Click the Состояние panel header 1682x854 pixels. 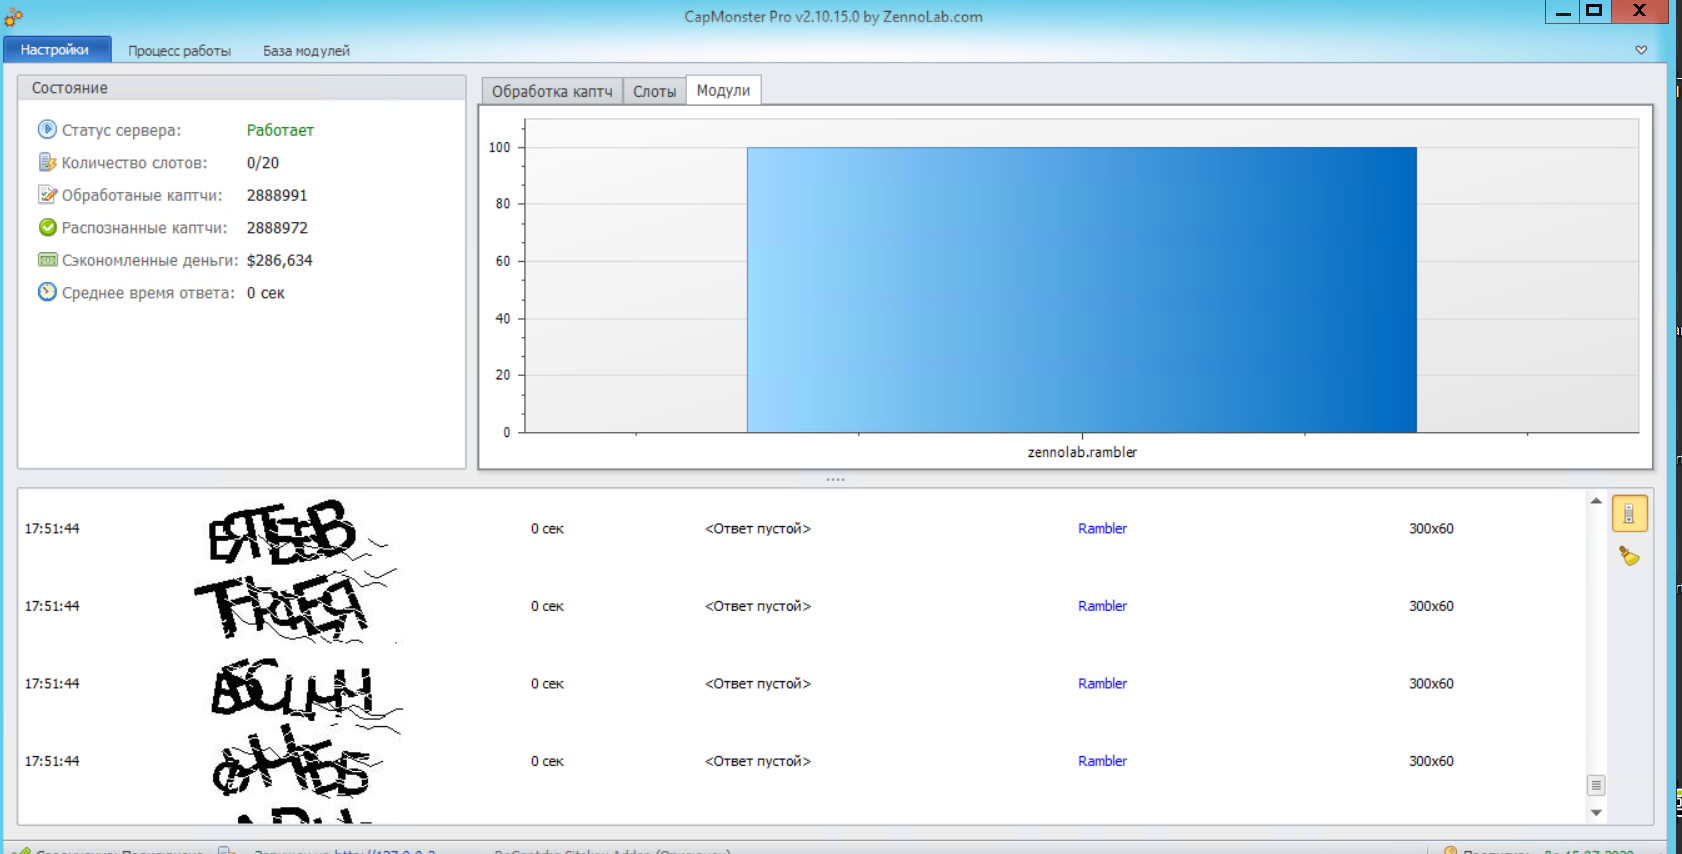point(242,88)
